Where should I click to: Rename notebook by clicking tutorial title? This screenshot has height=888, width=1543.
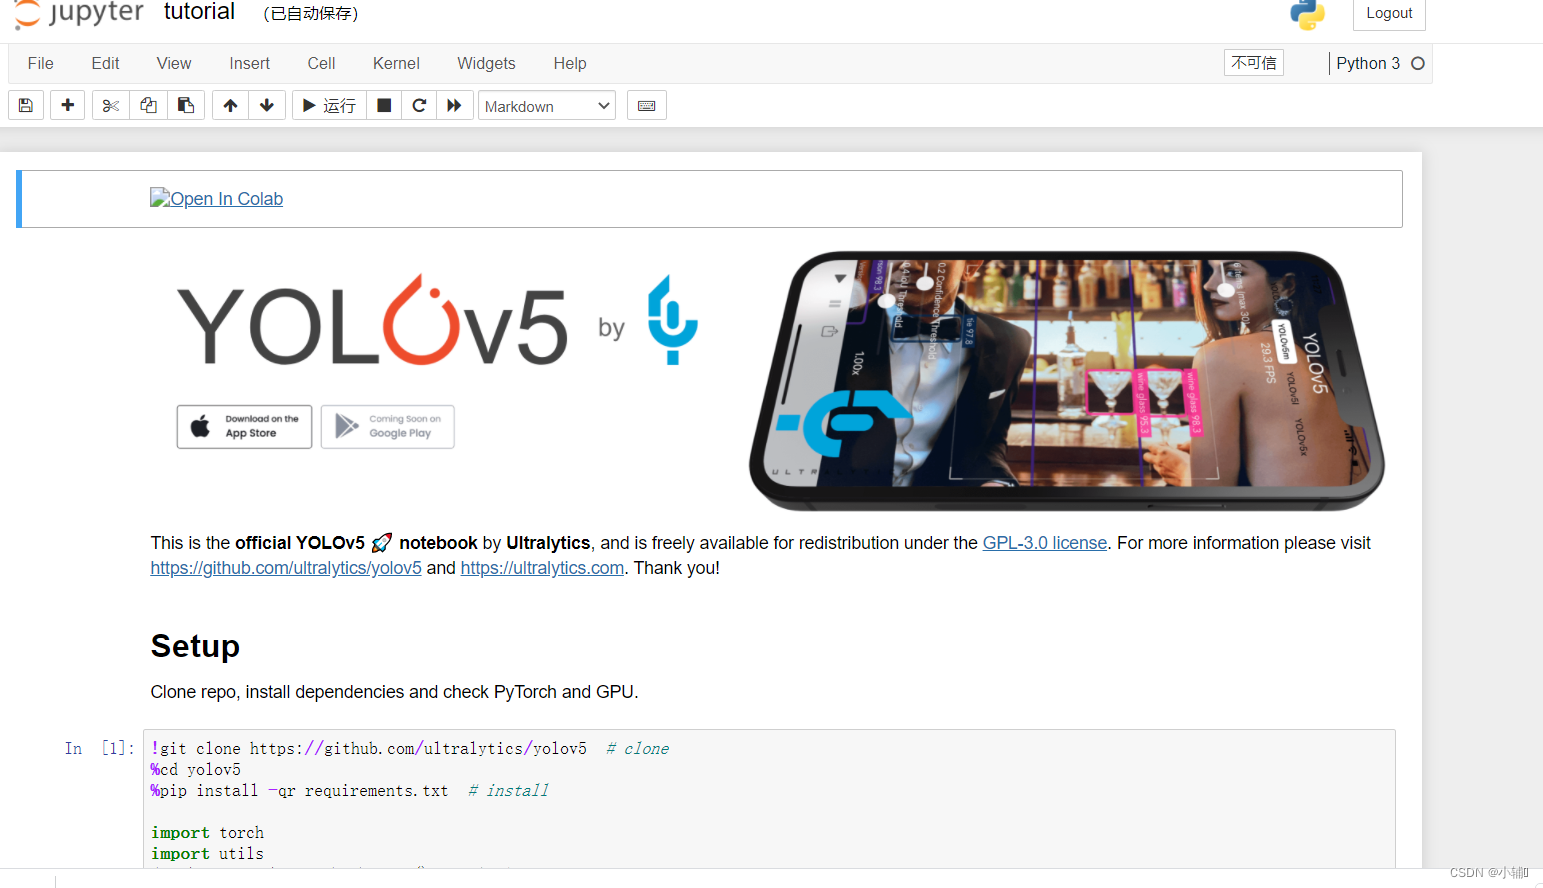(x=199, y=12)
